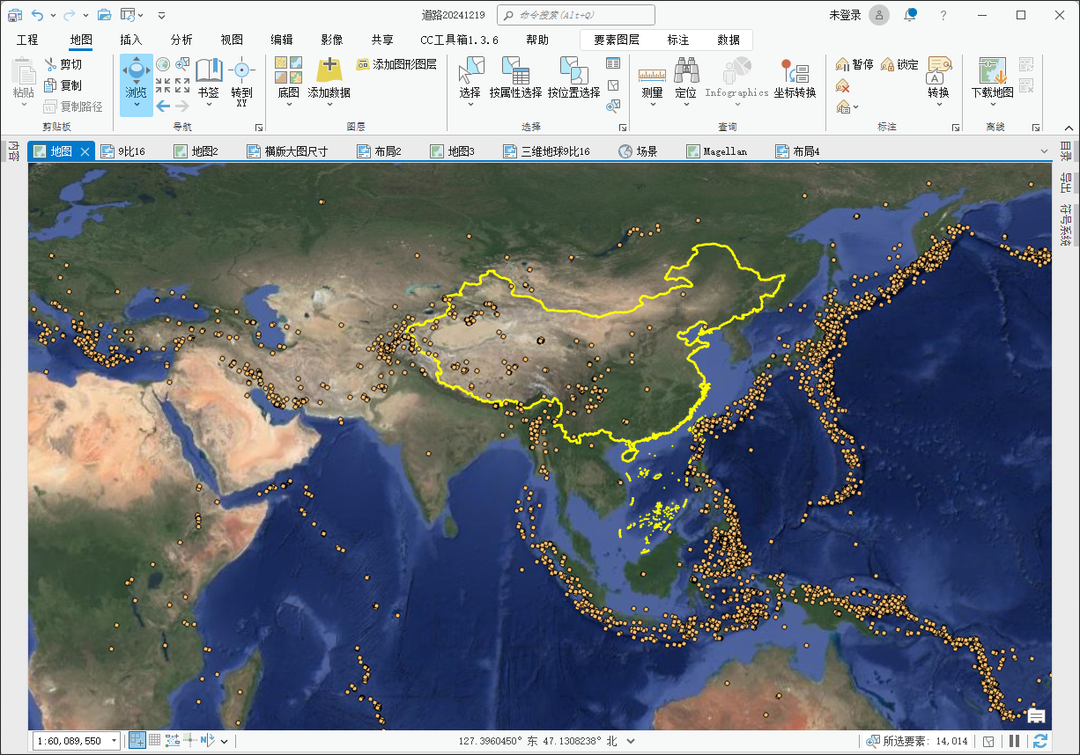Click the 剪切 cut scissors icon

pos(51,65)
